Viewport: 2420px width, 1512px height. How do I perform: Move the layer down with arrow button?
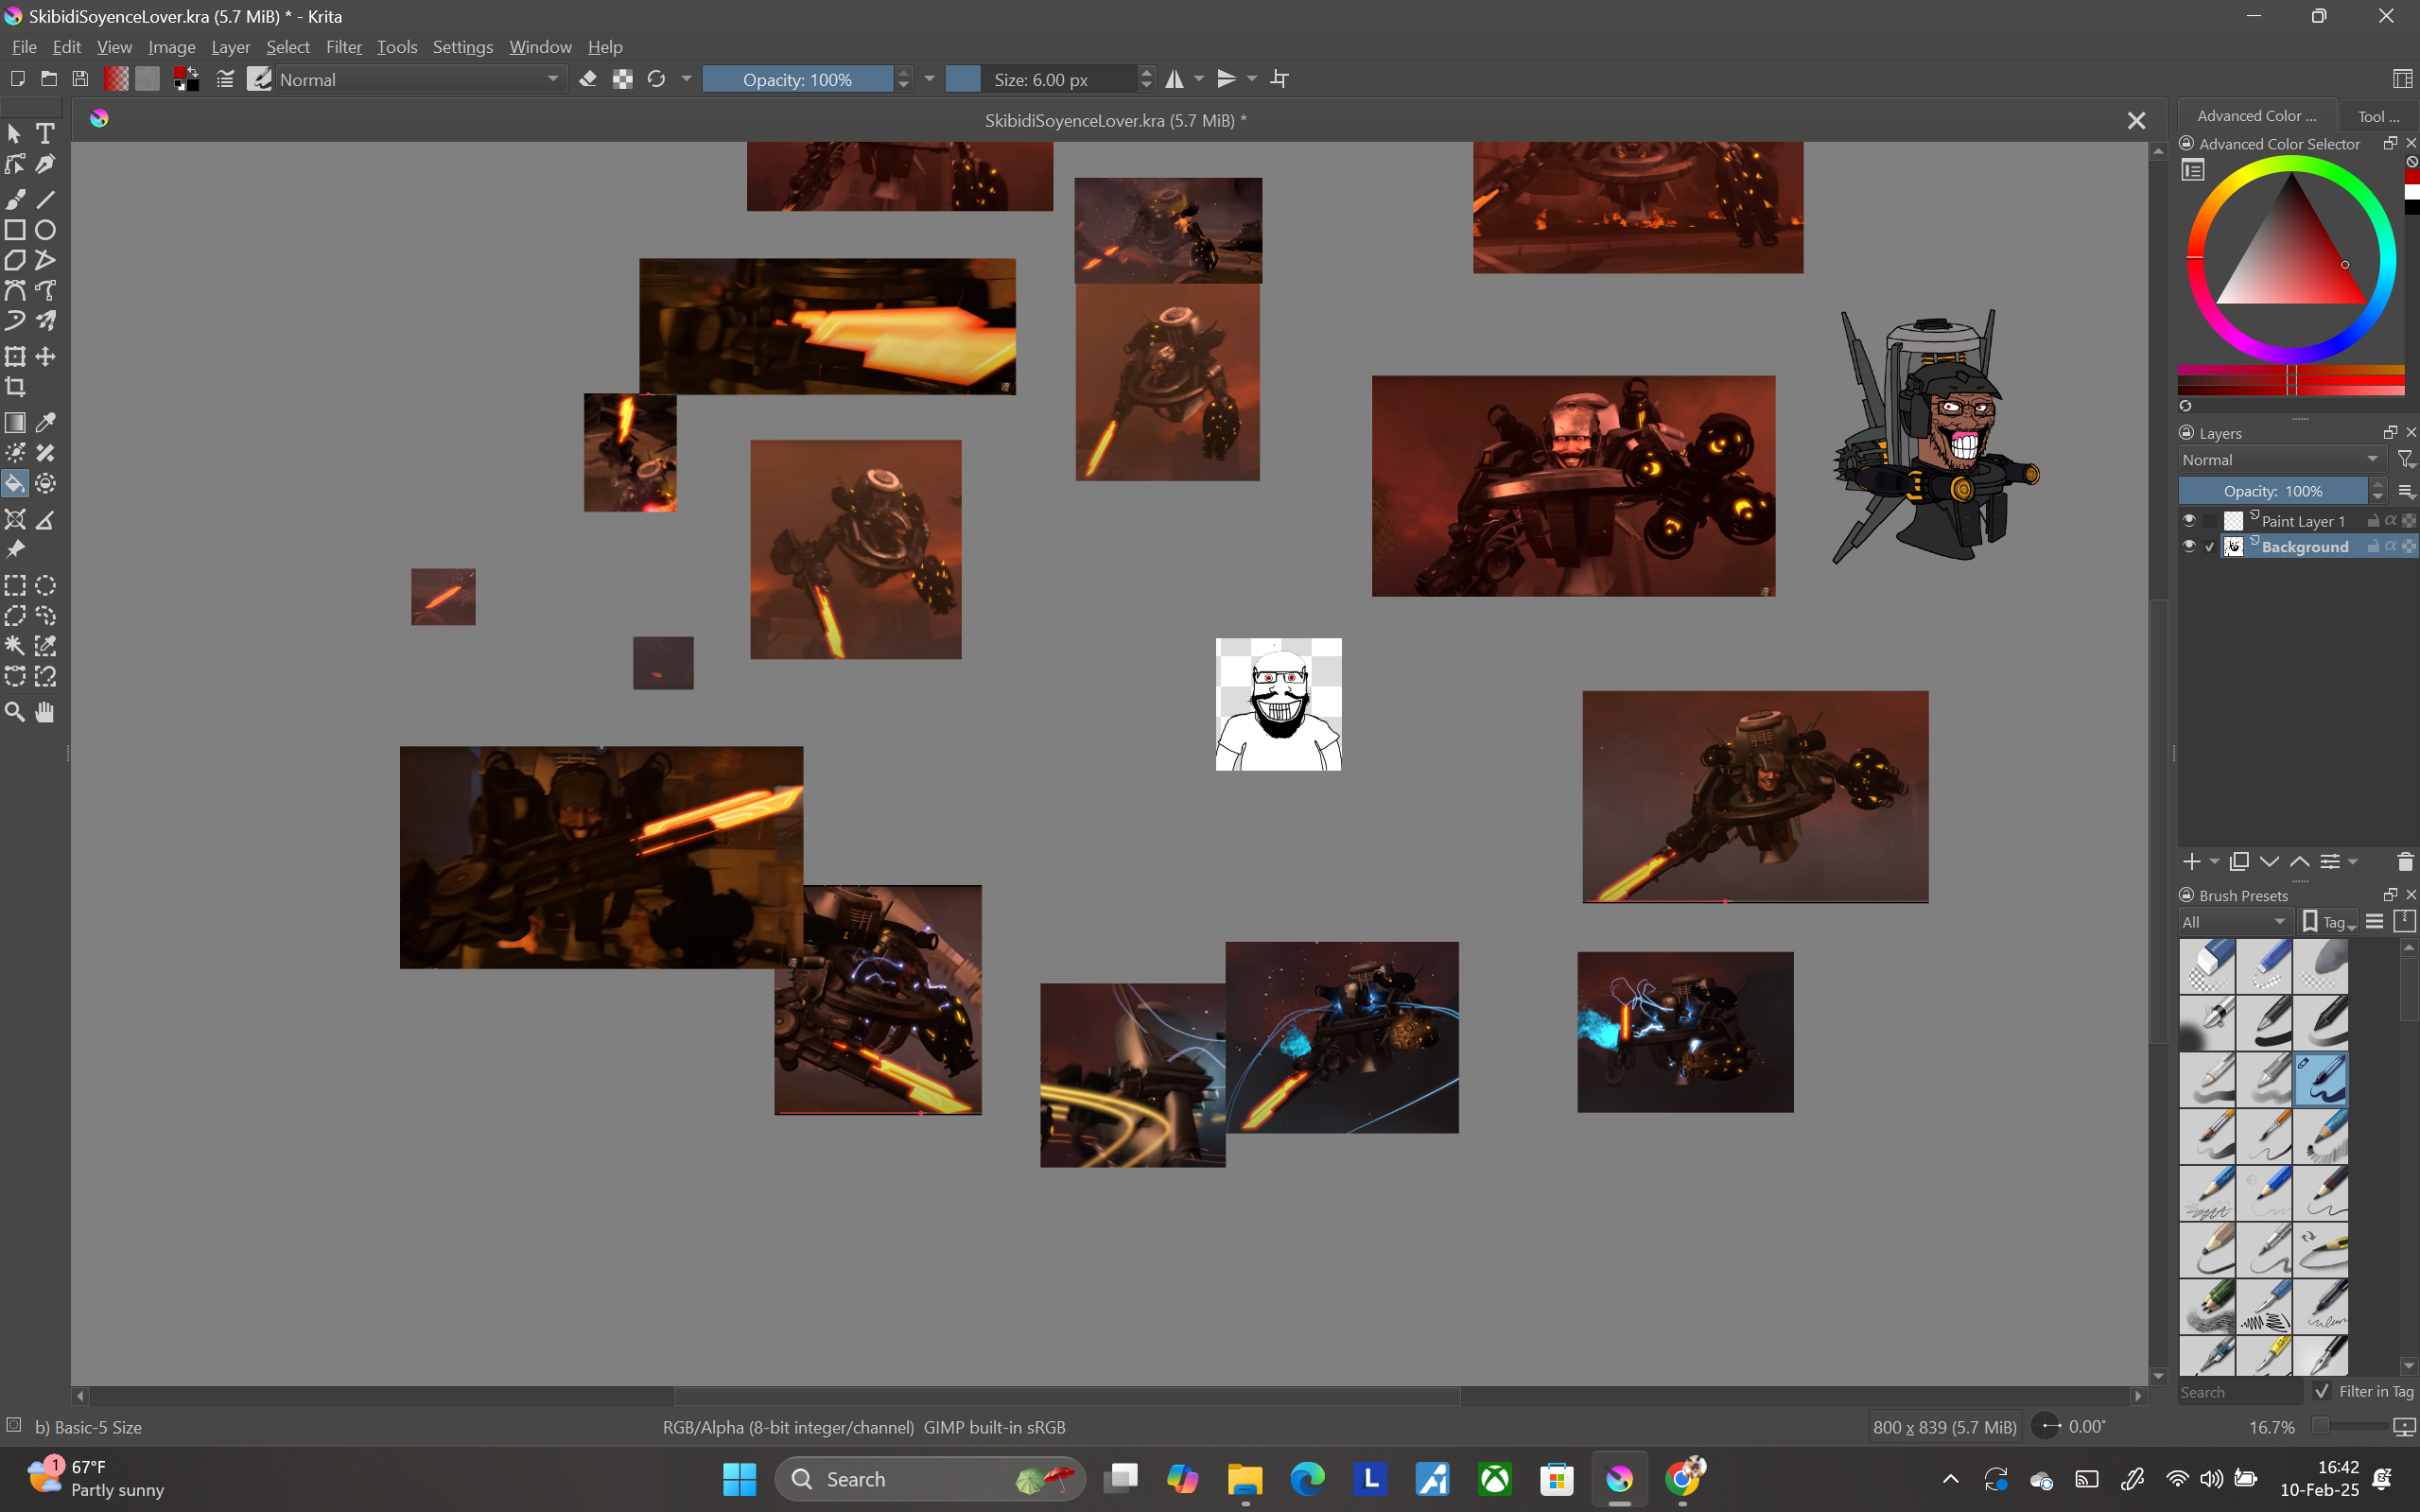[x=2270, y=862]
